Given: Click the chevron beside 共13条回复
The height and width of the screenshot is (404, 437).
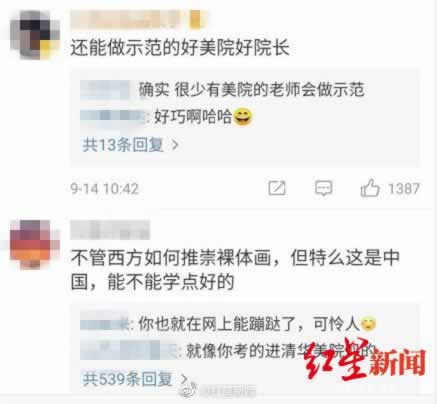Looking at the screenshot, I should point(175,145).
